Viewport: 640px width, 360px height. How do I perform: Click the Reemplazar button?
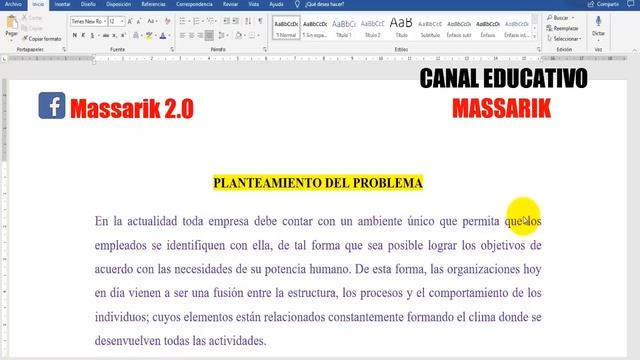point(562,28)
